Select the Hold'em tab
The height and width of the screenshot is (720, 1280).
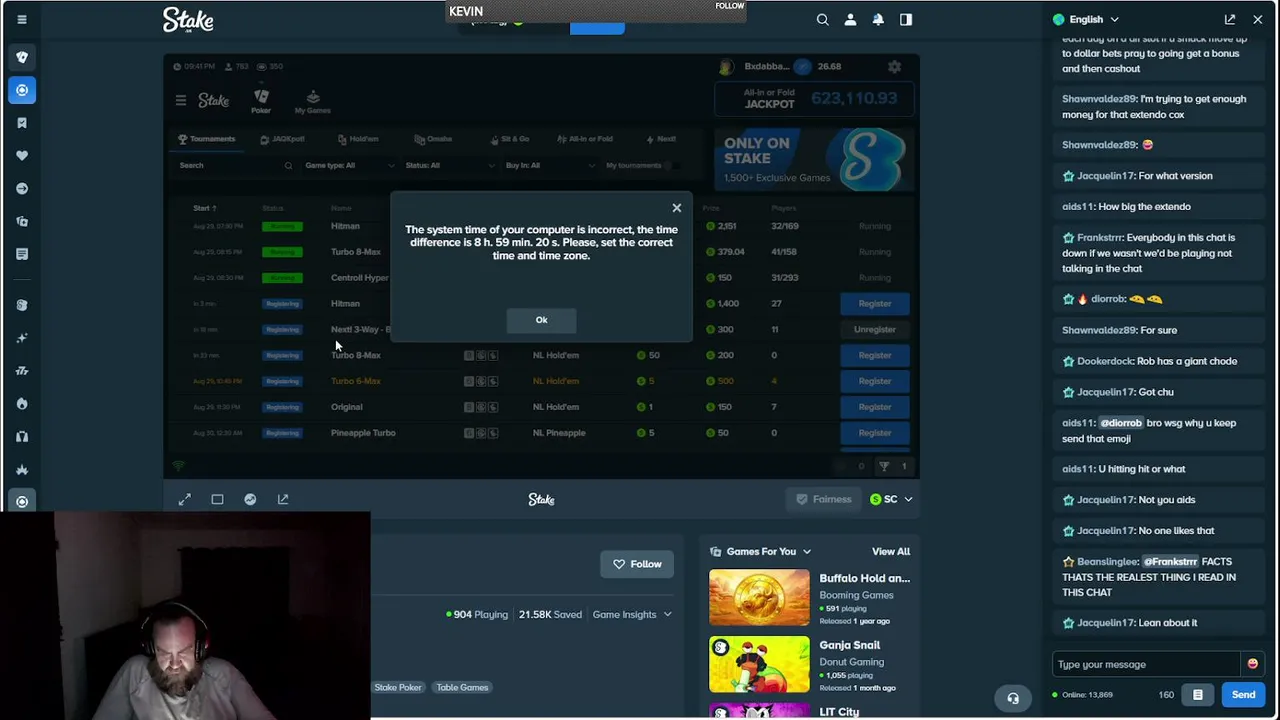tap(358, 139)
